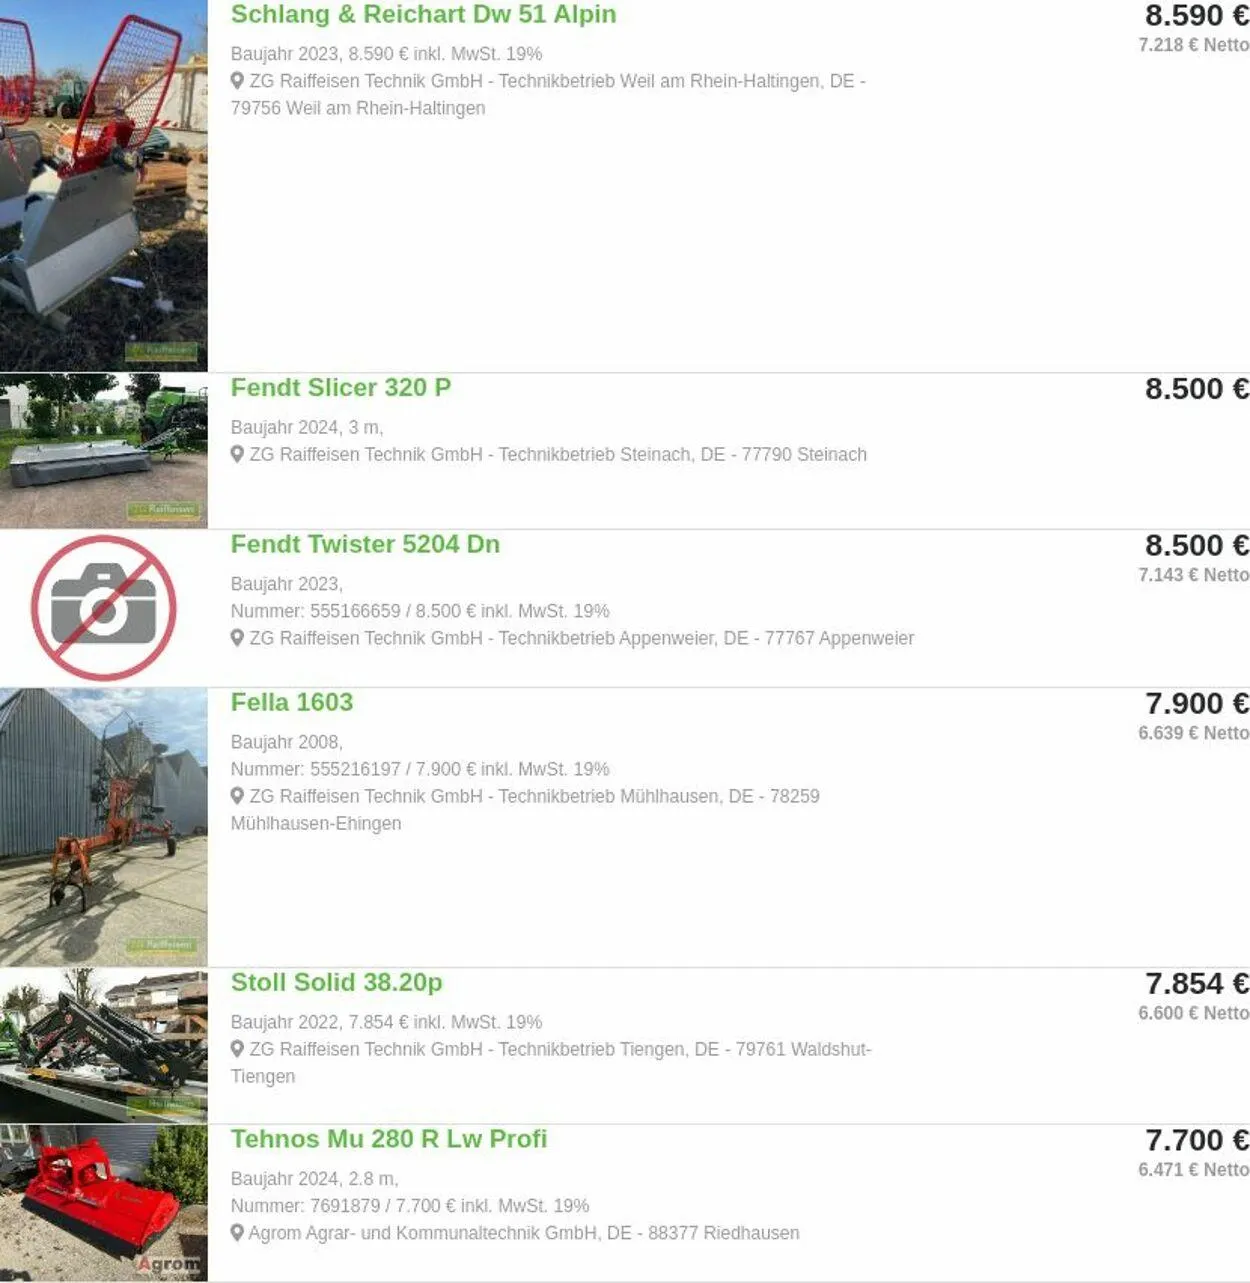The width and height of the screenshot is (1250, 1283).
Task: Open the Schlang & Reichart Dw 51 Alpin listing
Action: click(423, 15)
